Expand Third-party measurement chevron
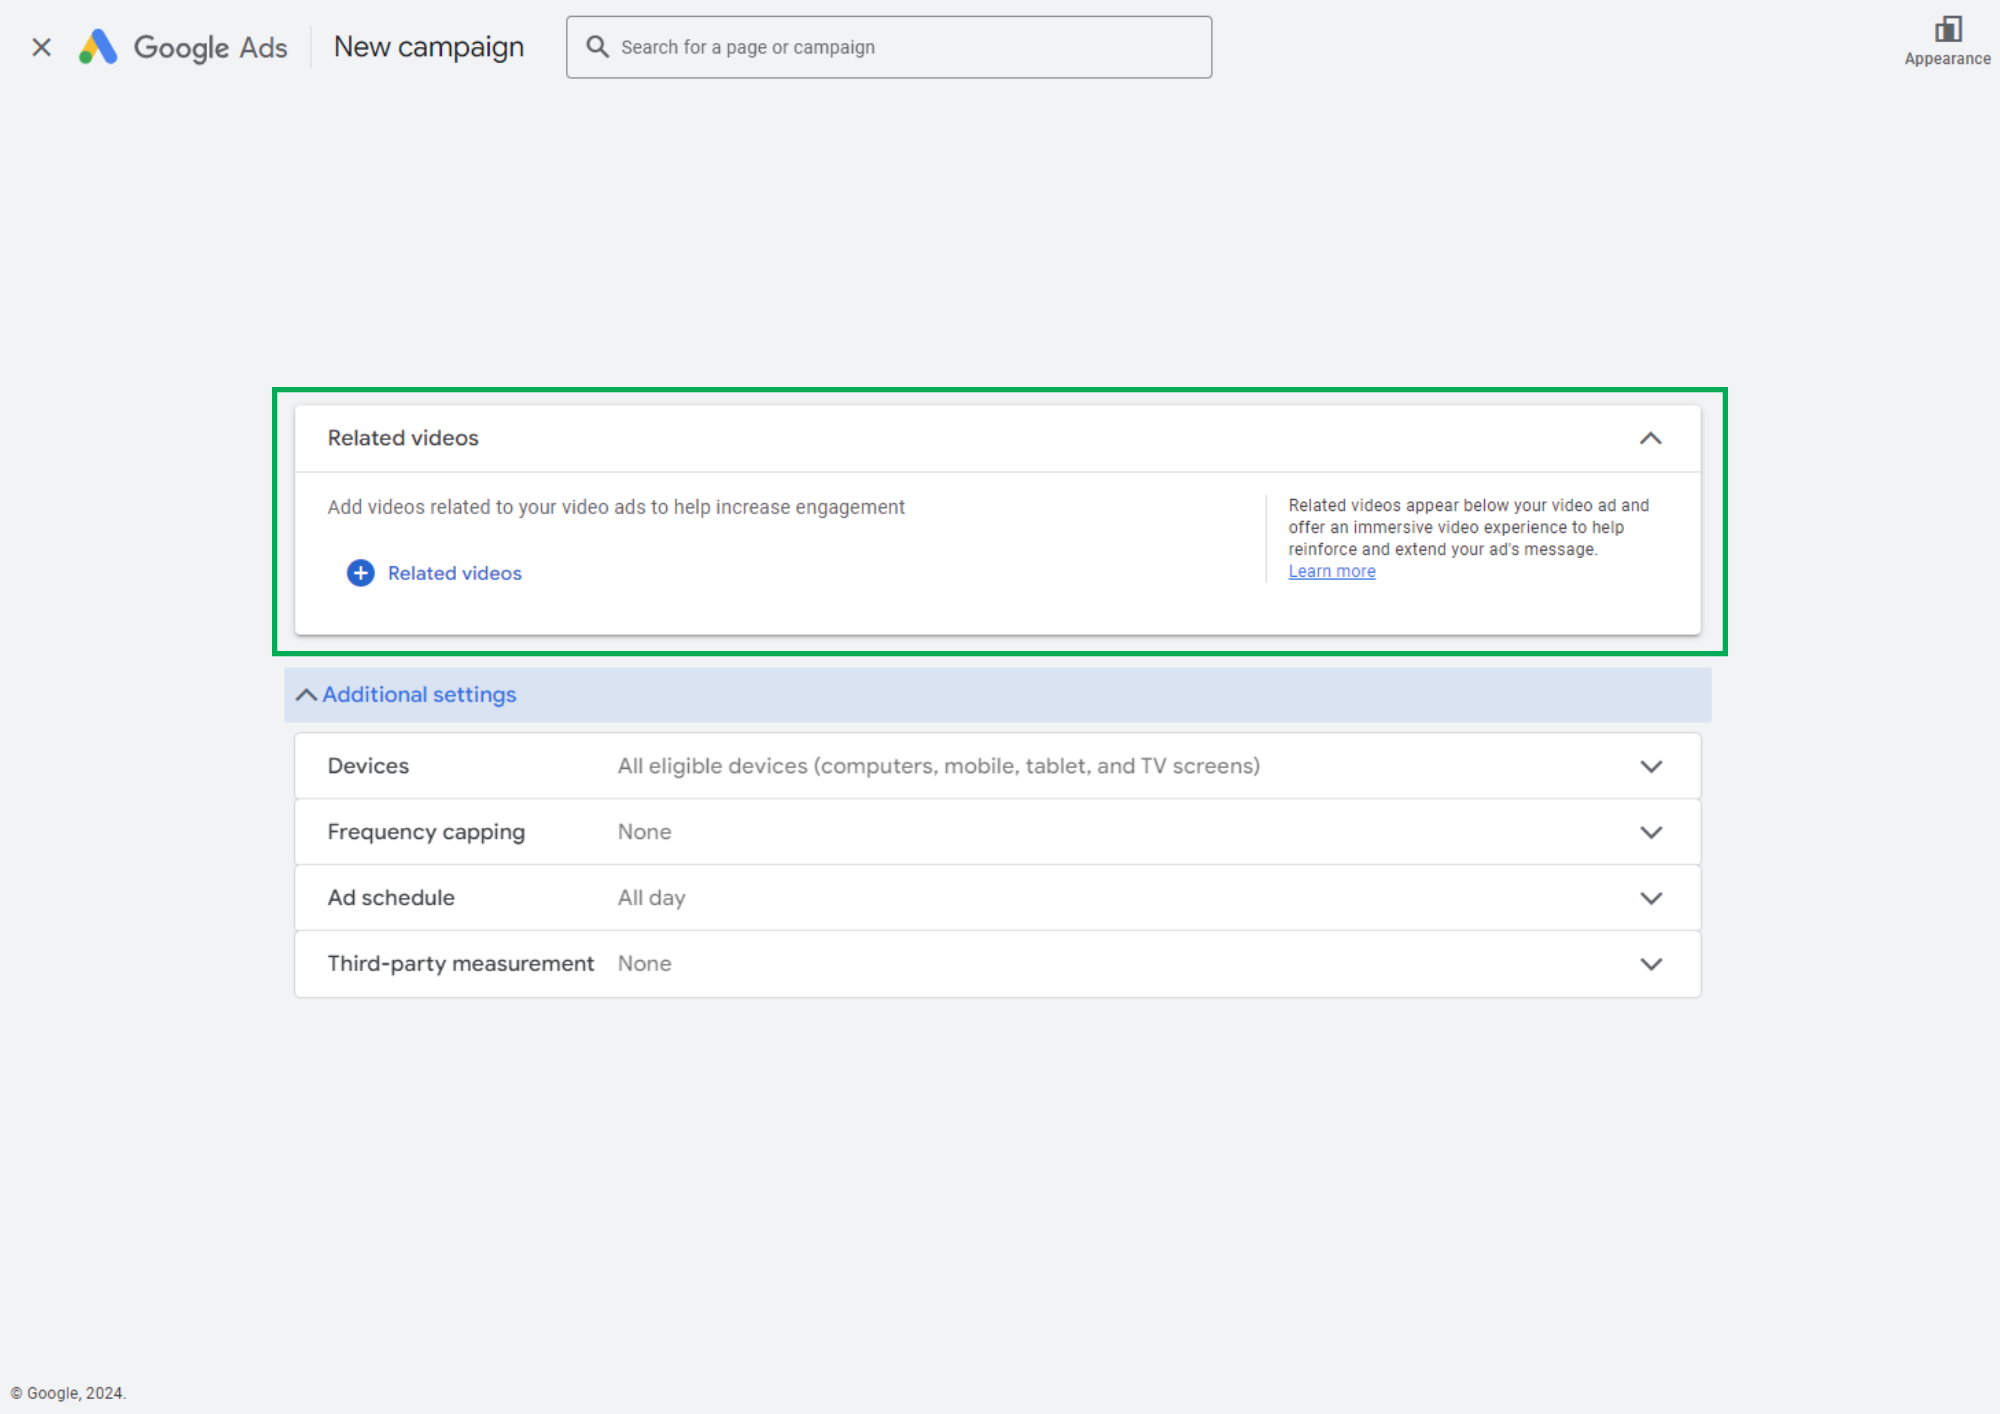The width and height of the screenshot is (2000, 1414). 1650,964
